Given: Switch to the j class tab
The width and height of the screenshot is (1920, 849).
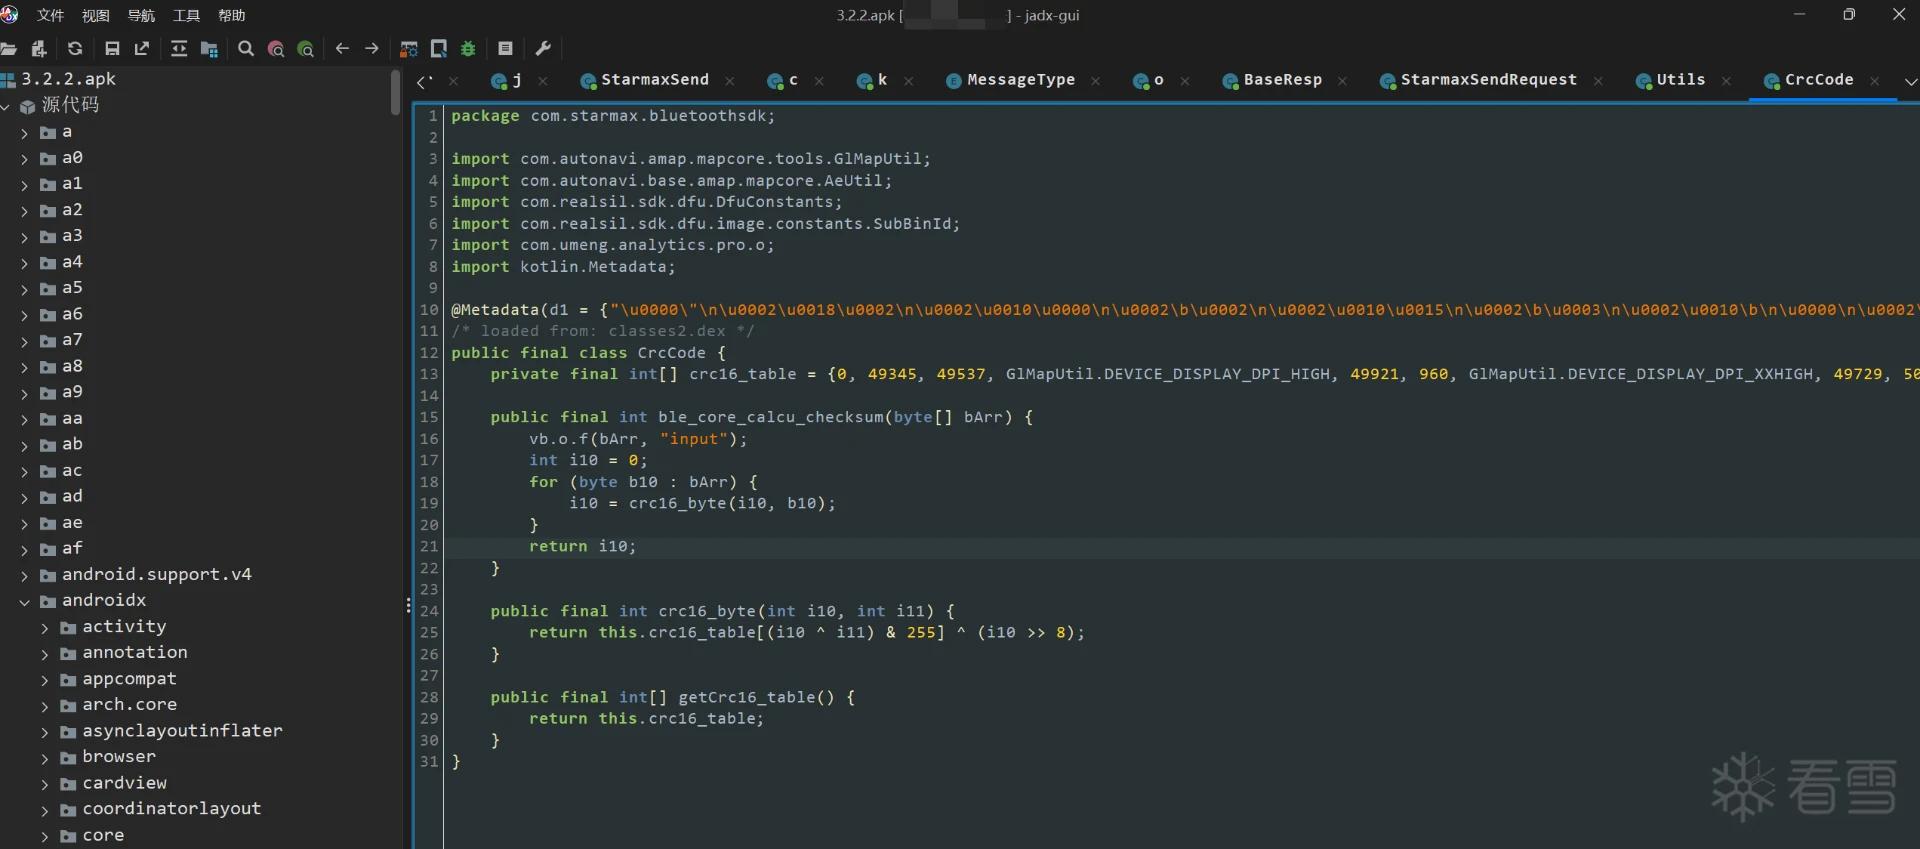Looking at the screenshot, I should click(x=507, y=80).
